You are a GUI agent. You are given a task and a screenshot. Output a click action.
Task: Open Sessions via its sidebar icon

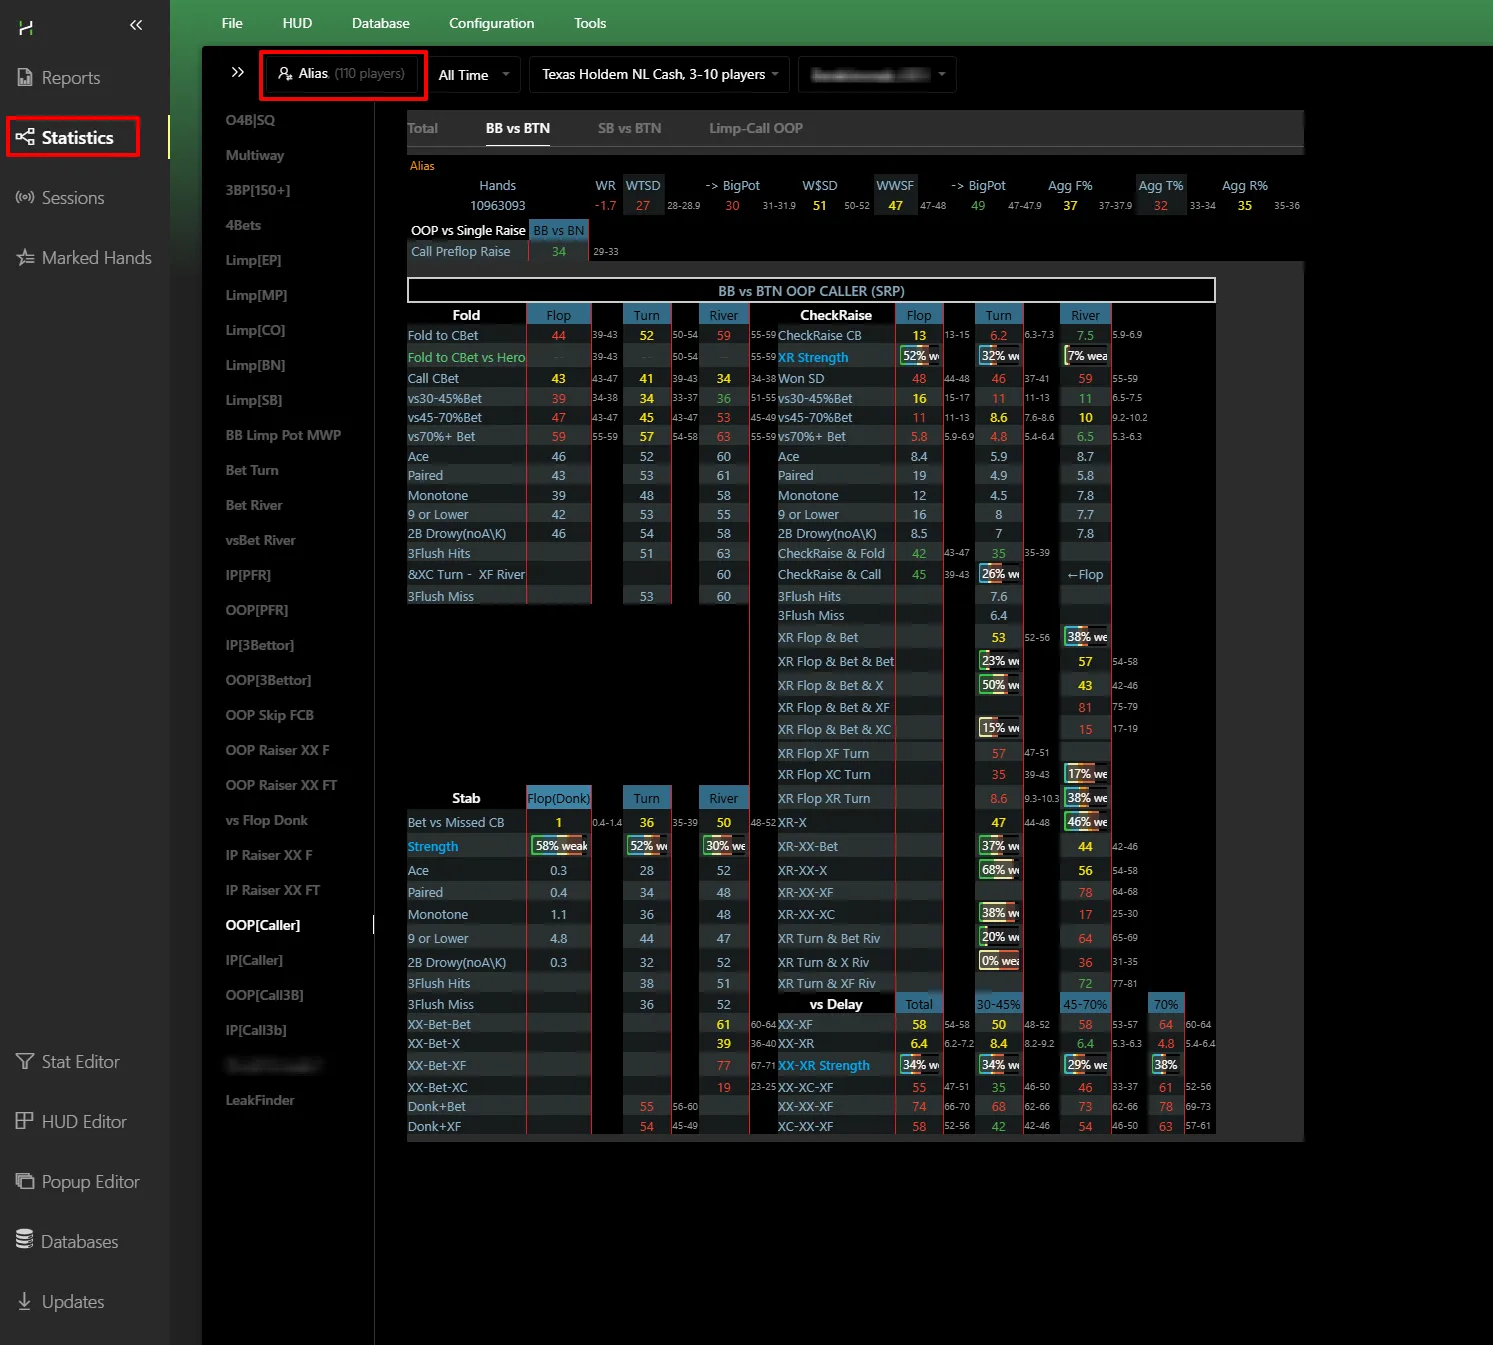(x=26, y=197)
